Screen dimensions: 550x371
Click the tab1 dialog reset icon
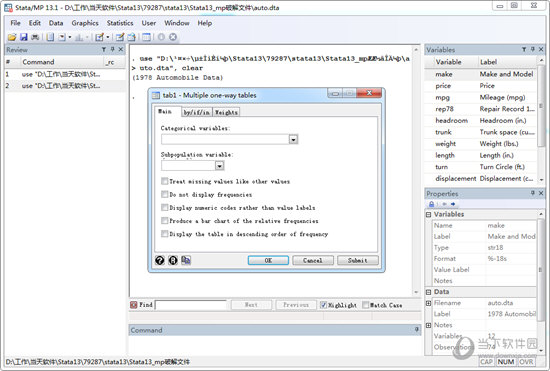point(173,260)
